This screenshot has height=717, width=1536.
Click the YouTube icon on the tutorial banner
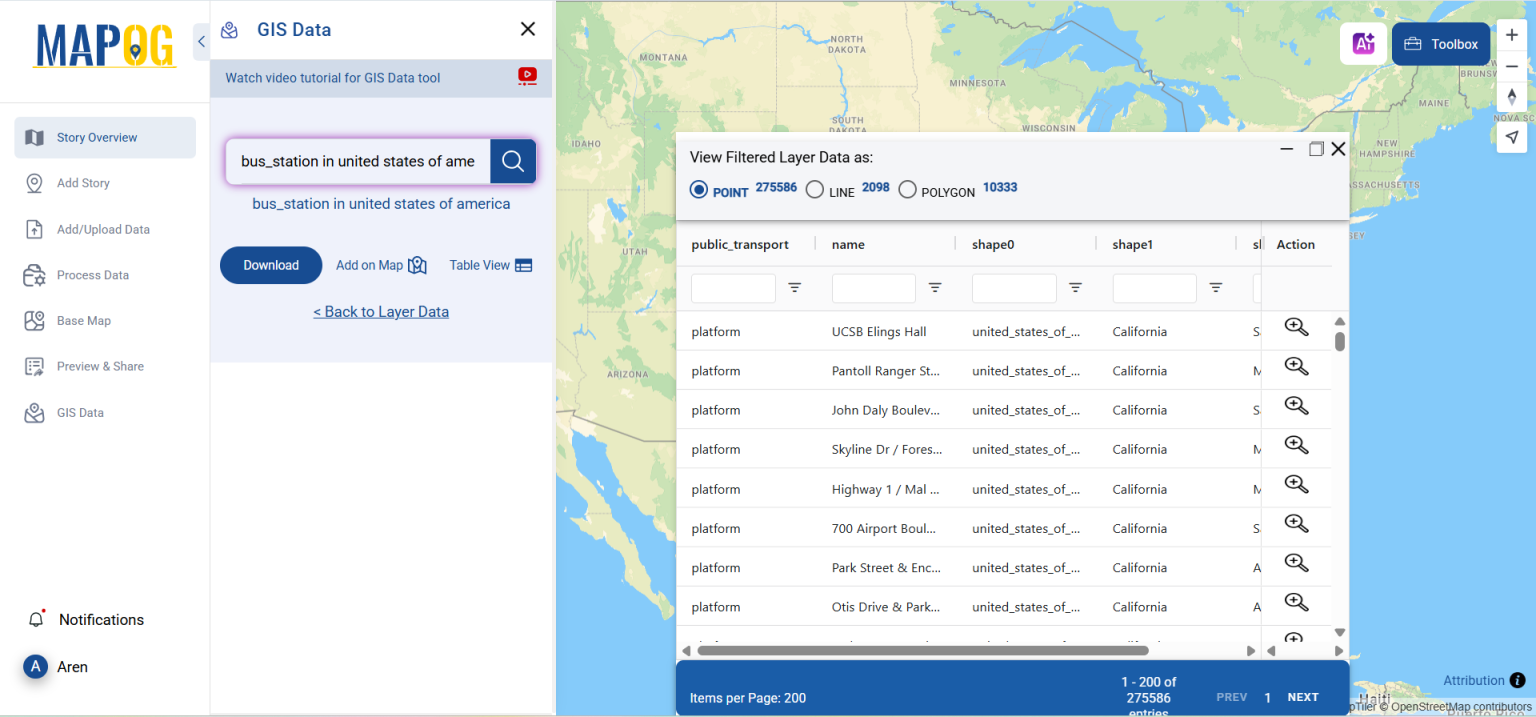pyautogui.click(x=527, y=77)
